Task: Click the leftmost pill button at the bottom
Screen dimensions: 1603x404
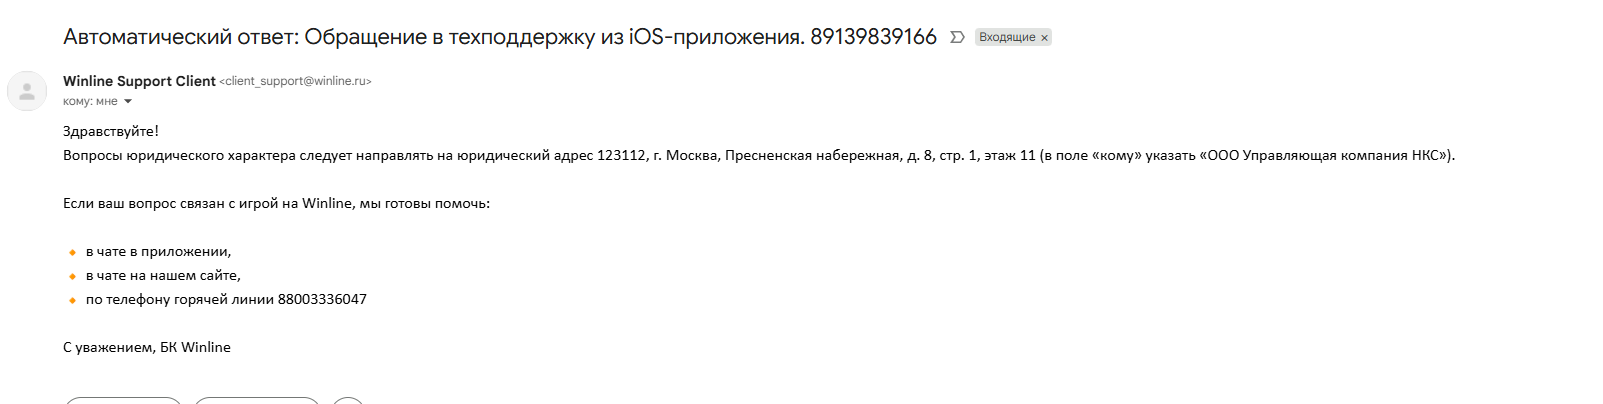Action: click(x=123, y=400)
